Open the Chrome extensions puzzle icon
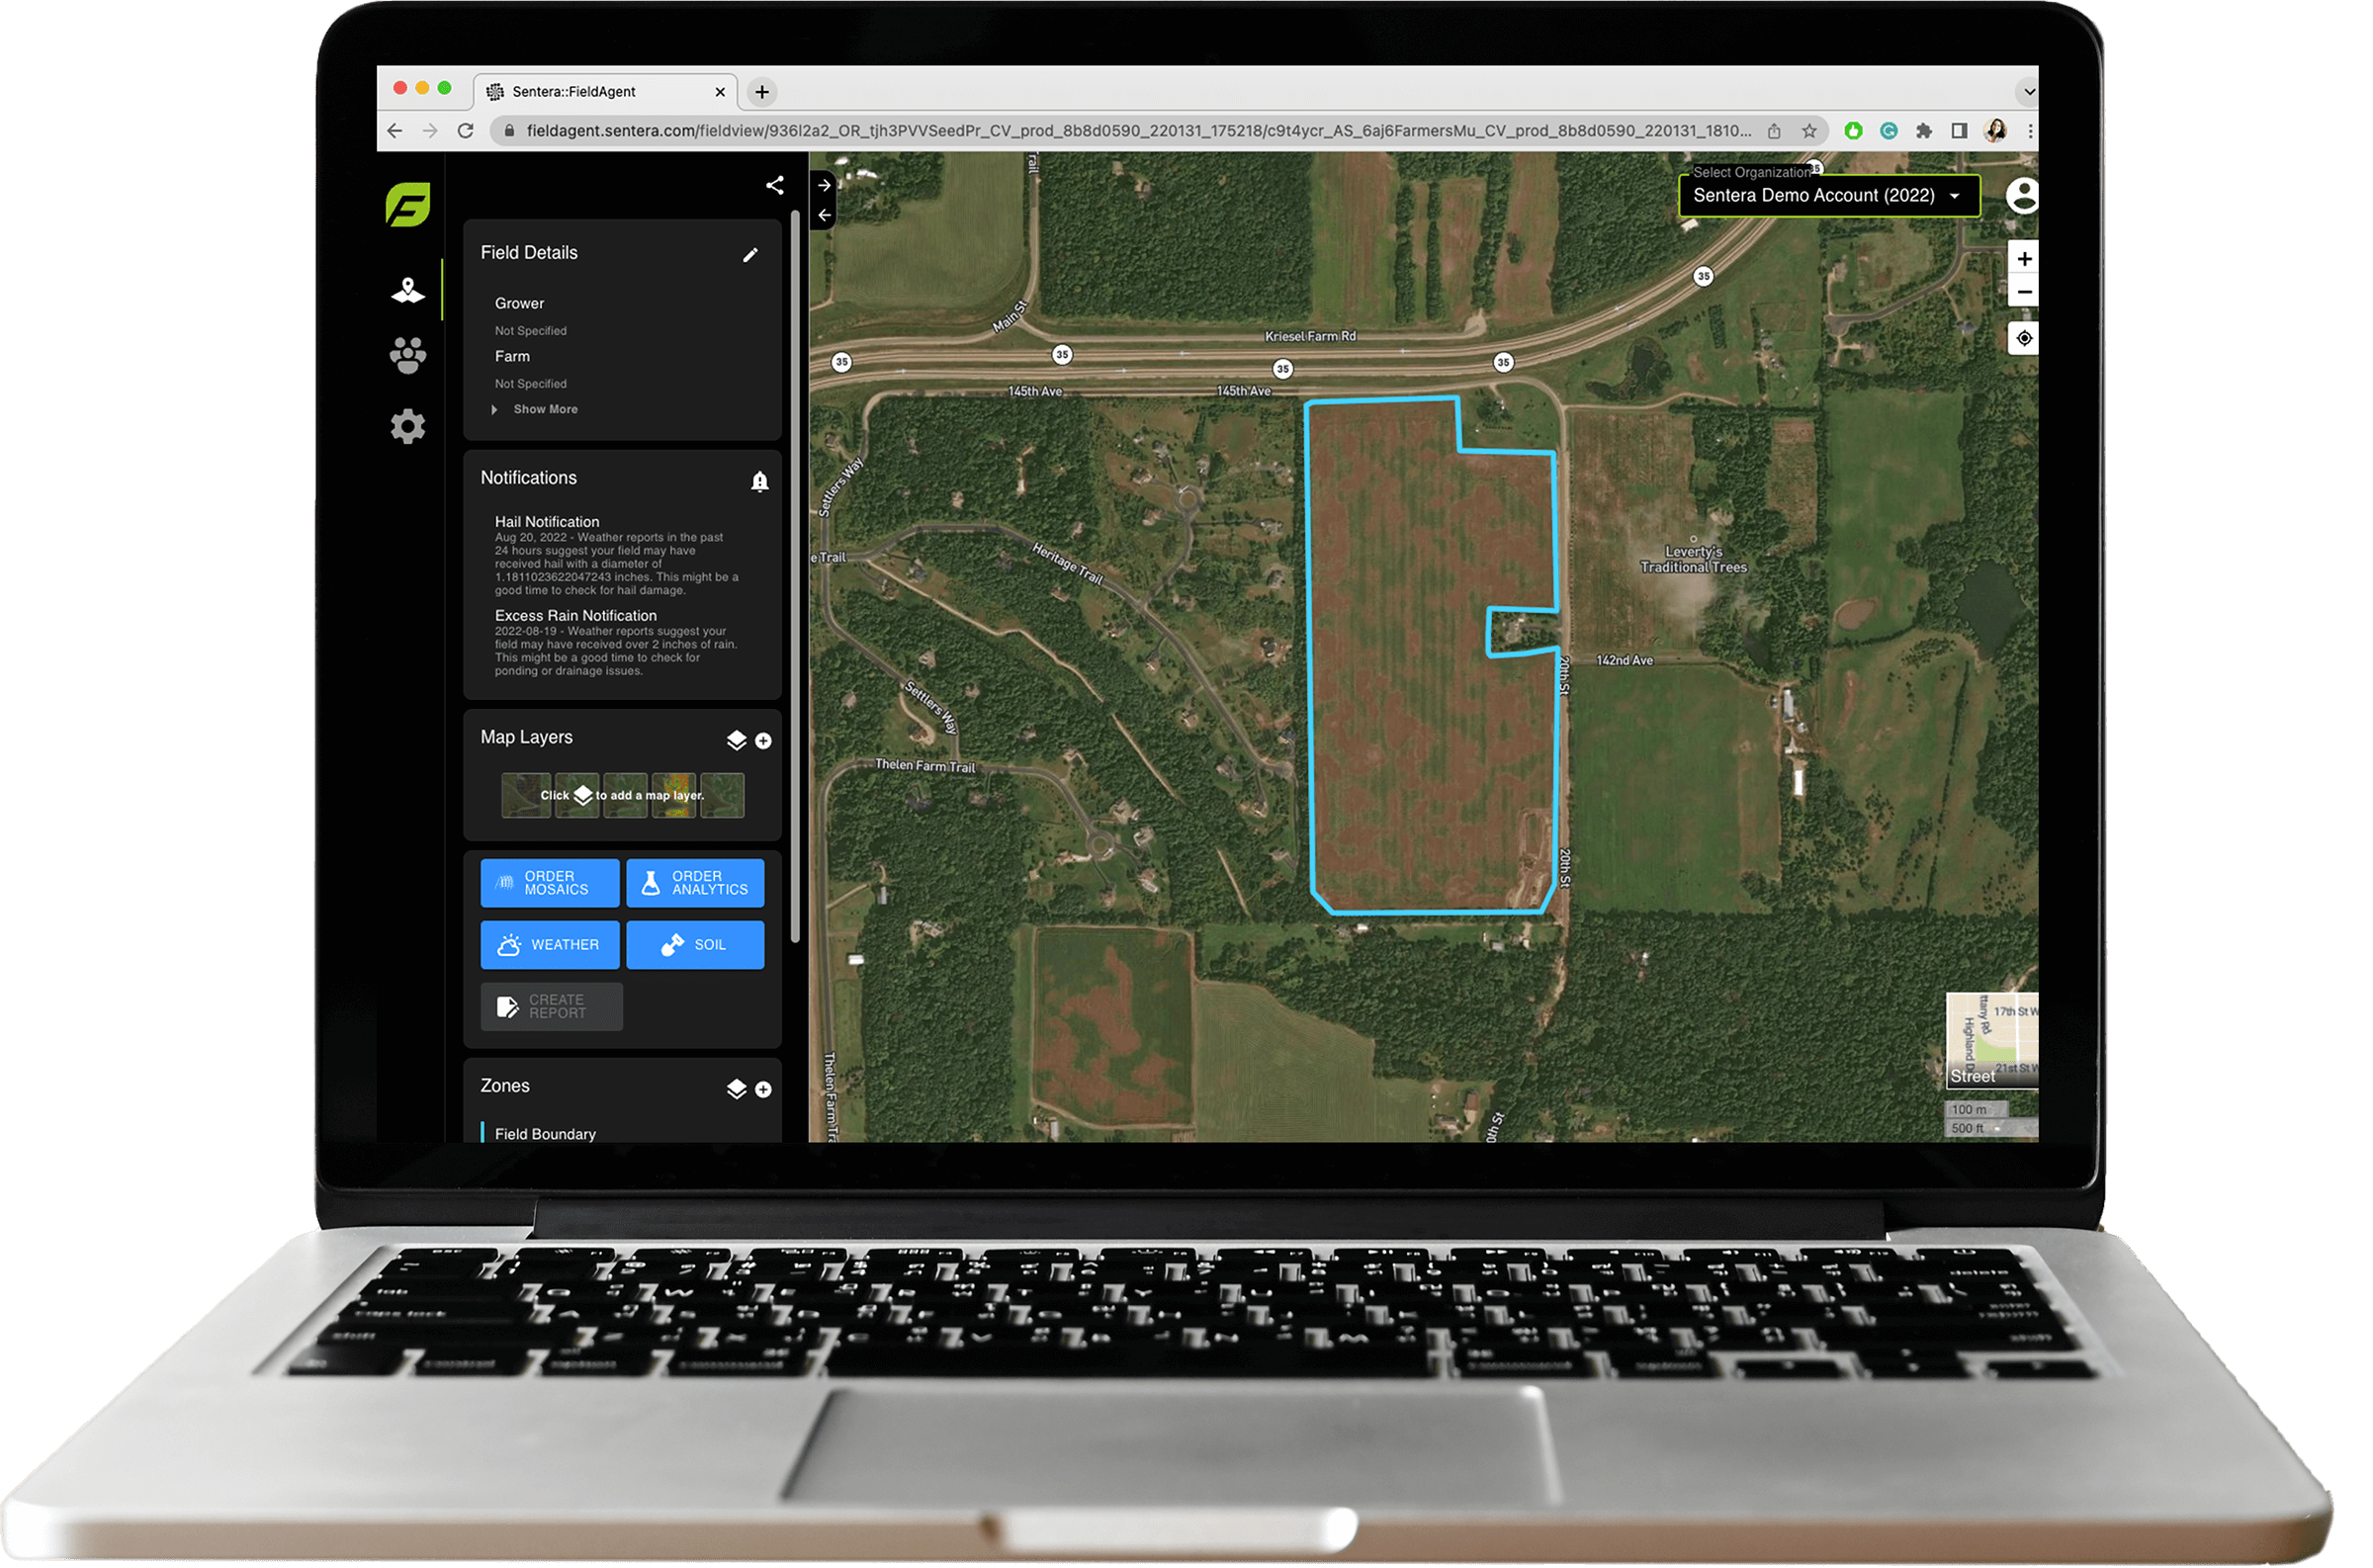The width and height of the screenshot is (2373, 1568). pyautogui.click(x=1924, y=131)
